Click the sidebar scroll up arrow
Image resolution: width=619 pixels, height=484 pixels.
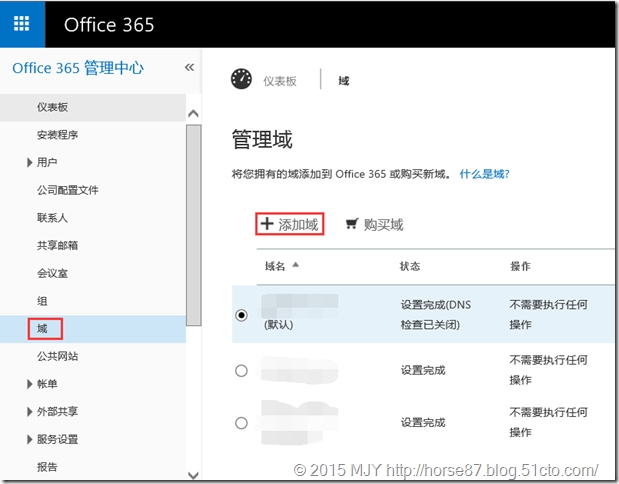193,114
